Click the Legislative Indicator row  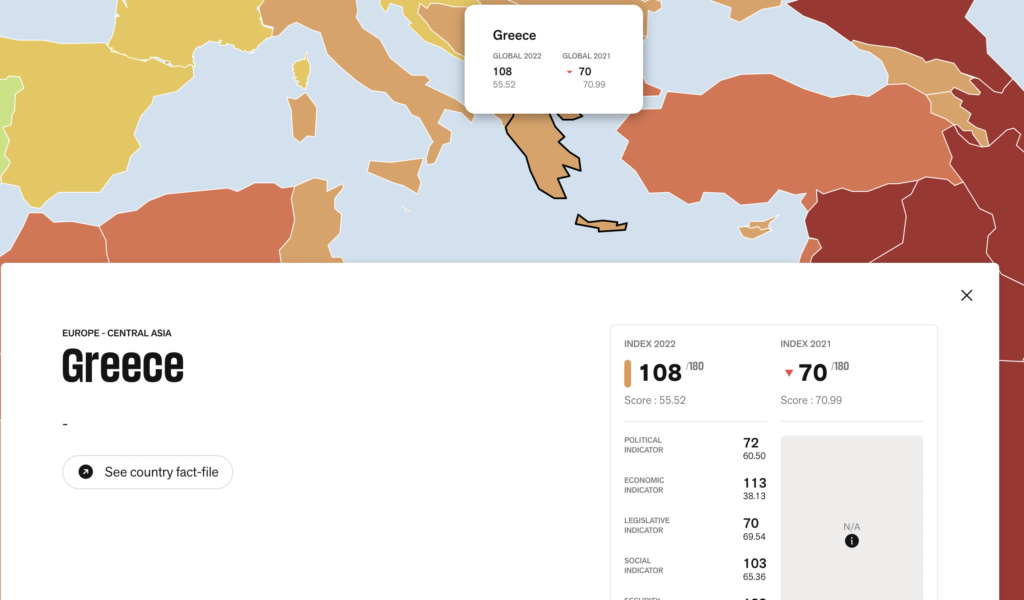(x=693, y=528)
